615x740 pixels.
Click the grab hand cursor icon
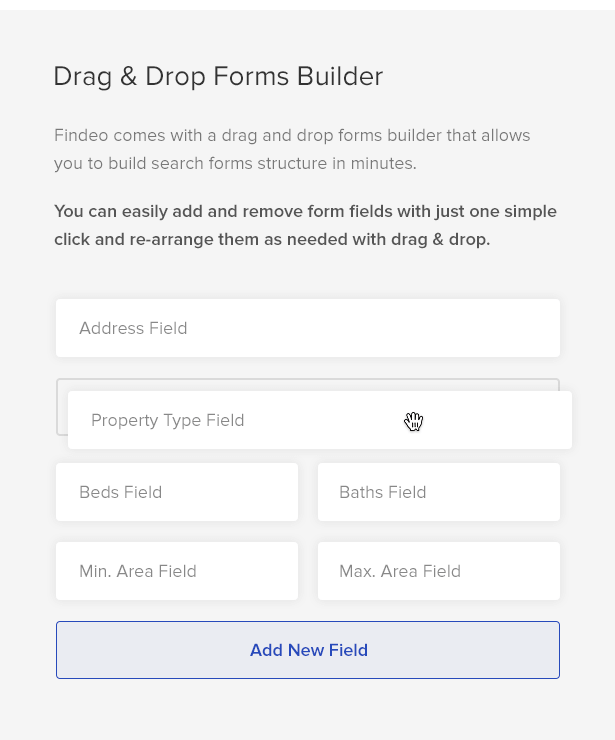pyautogui.click(x=413, y=421)
